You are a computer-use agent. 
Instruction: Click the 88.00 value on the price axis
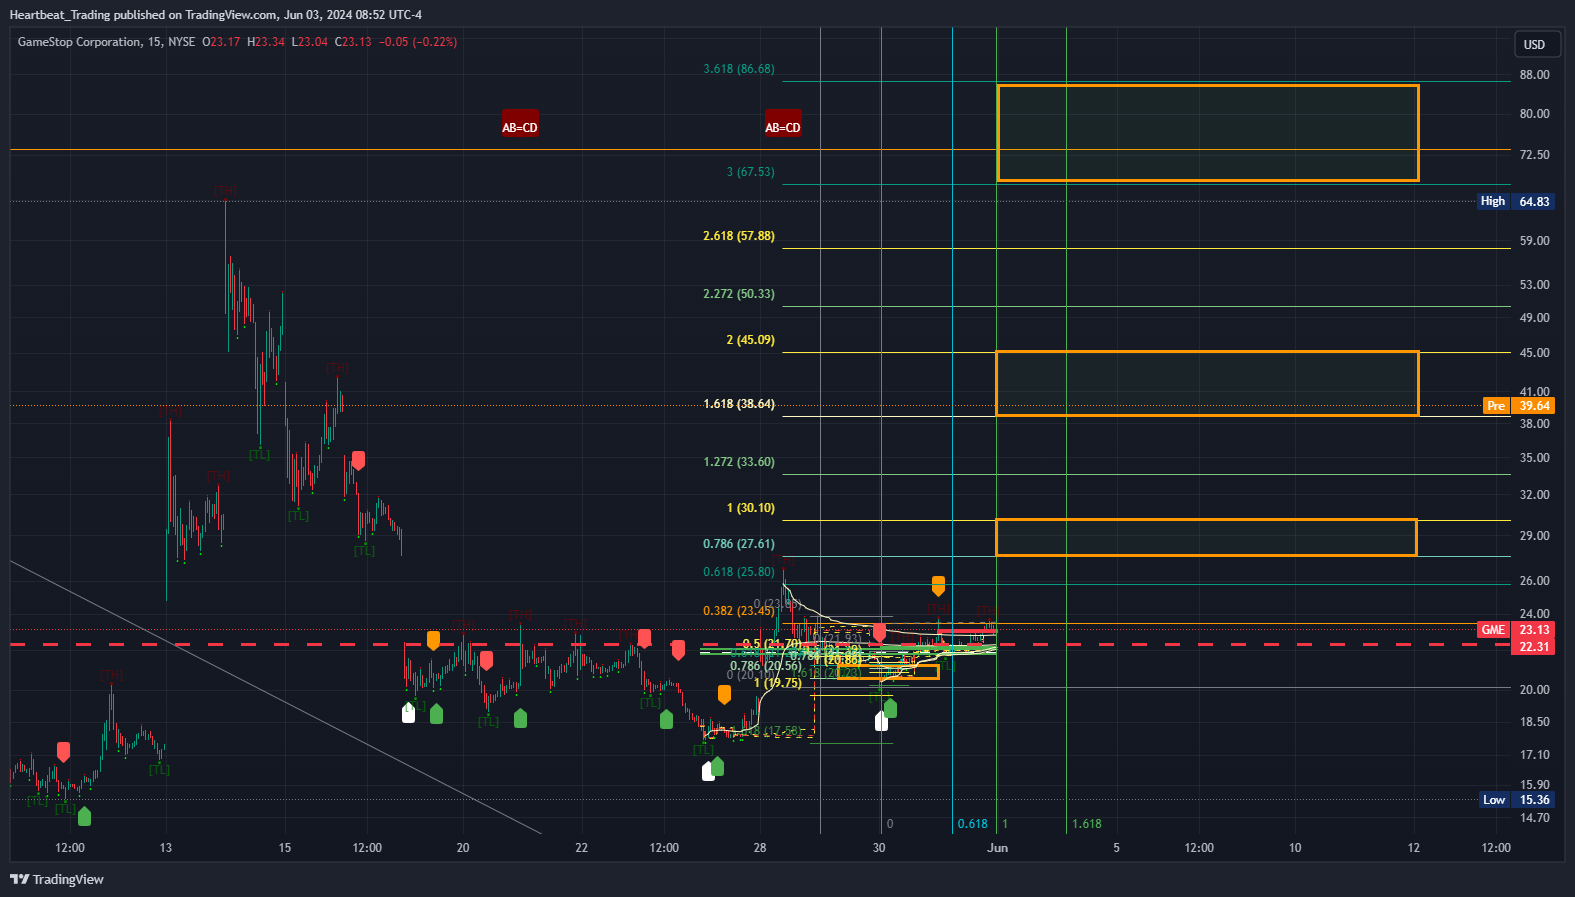pos(1534,75)
